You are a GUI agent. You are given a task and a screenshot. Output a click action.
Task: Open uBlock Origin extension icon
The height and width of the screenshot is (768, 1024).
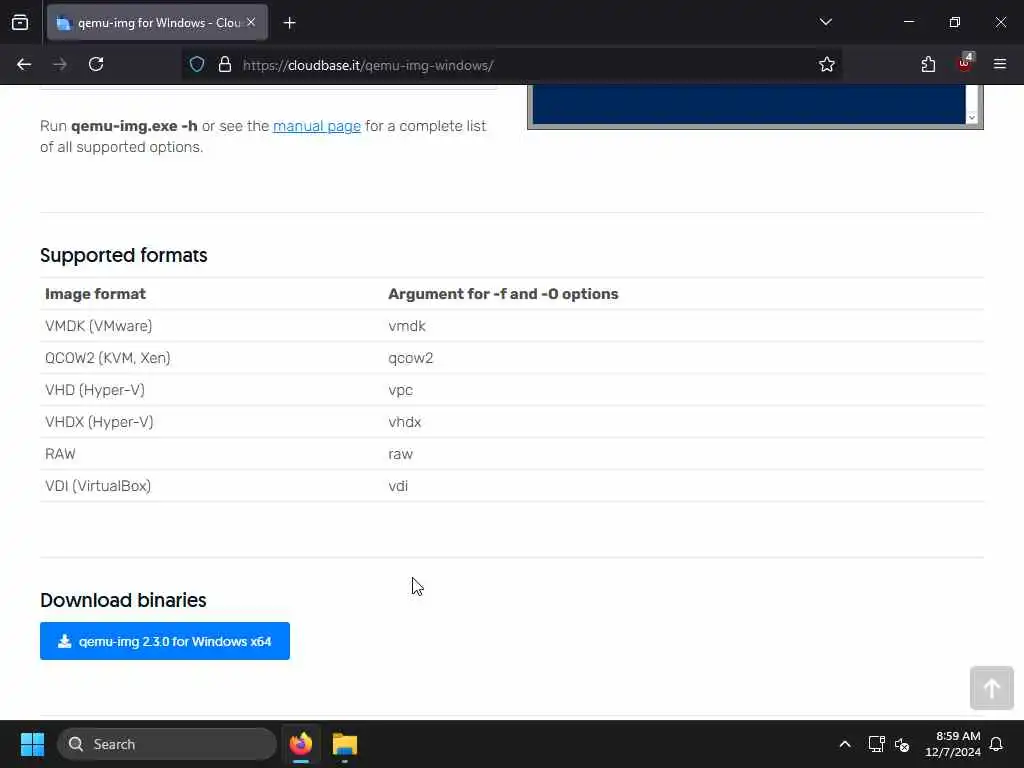tap(965, 63)
